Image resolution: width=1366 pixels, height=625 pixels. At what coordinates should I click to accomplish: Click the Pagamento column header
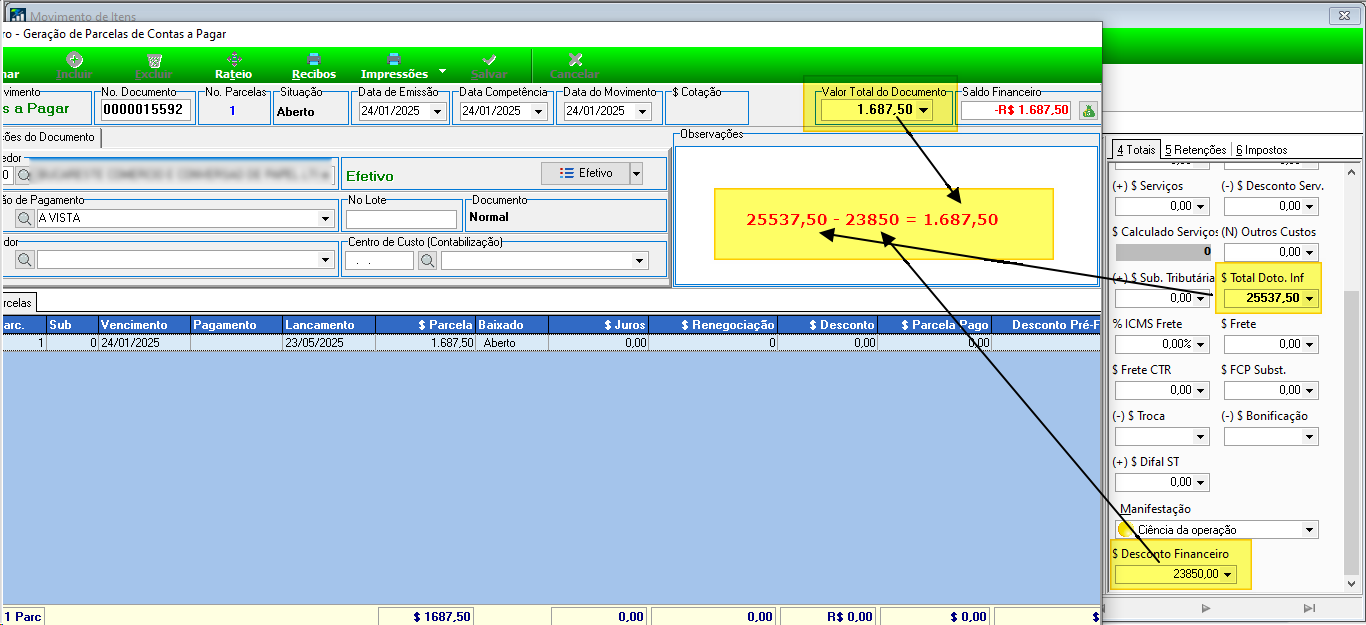pos(236,325)
